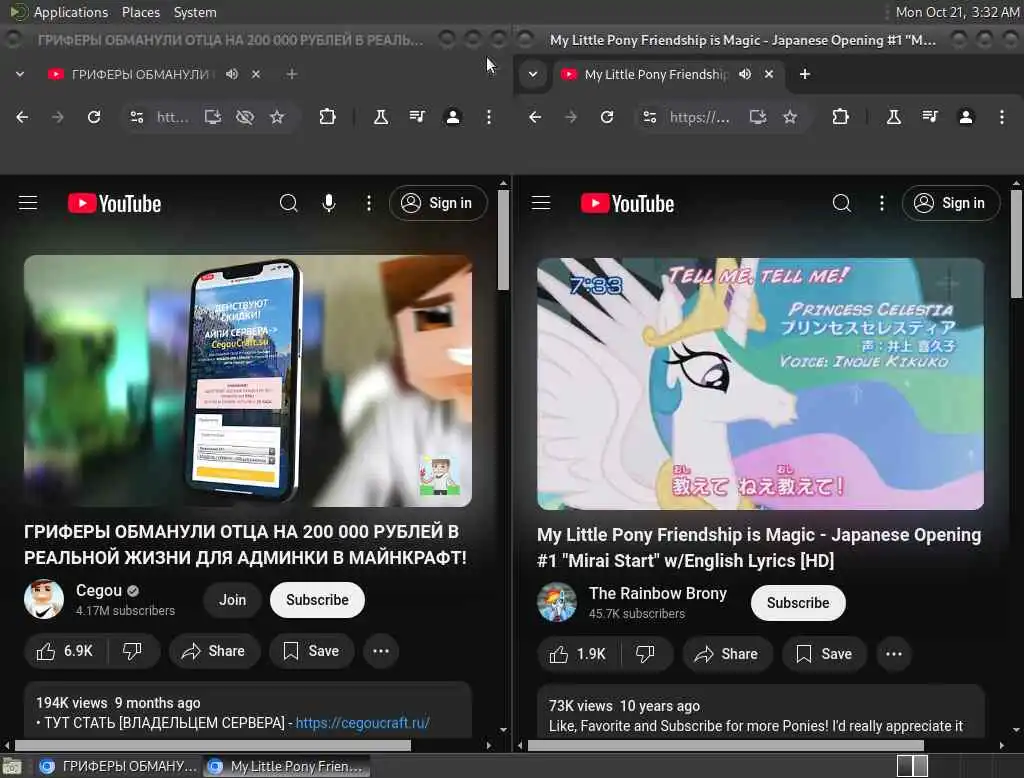Open YouTube search in right window
This screenshot has width=1024, height=778.
point(842,203)
